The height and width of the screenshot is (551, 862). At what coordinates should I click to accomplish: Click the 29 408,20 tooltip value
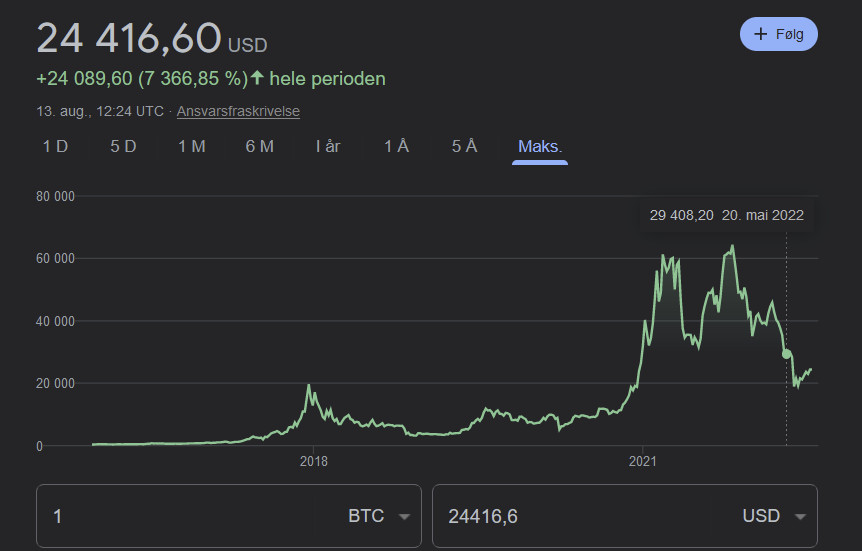pos(682,215)
